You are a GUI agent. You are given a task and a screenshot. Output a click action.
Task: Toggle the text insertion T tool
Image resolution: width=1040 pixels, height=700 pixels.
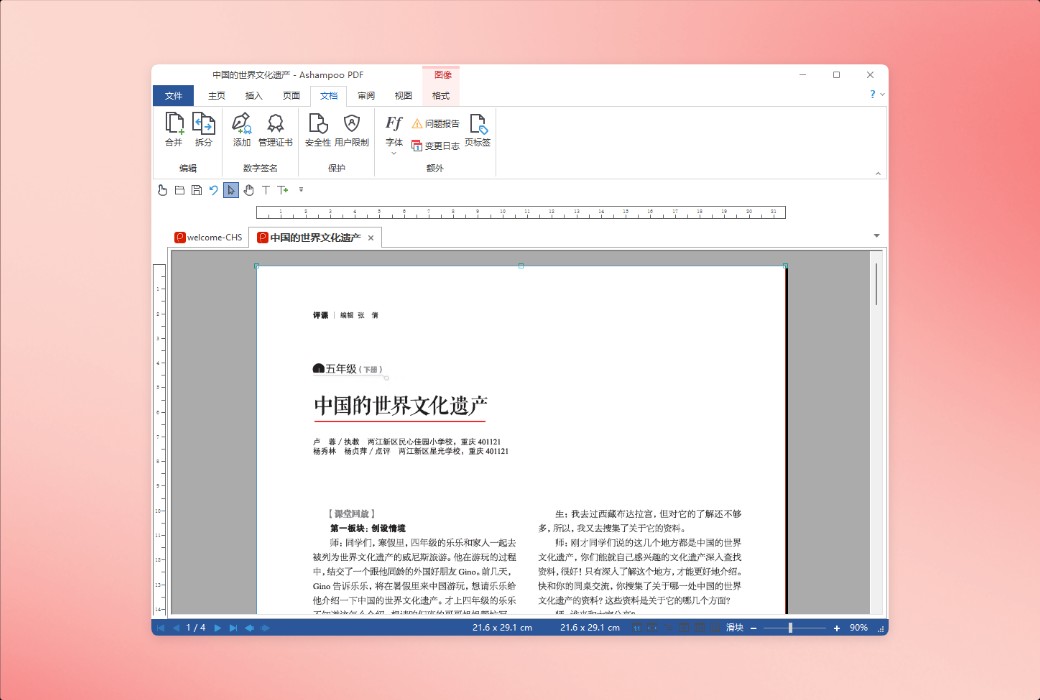tap(264, 190)
